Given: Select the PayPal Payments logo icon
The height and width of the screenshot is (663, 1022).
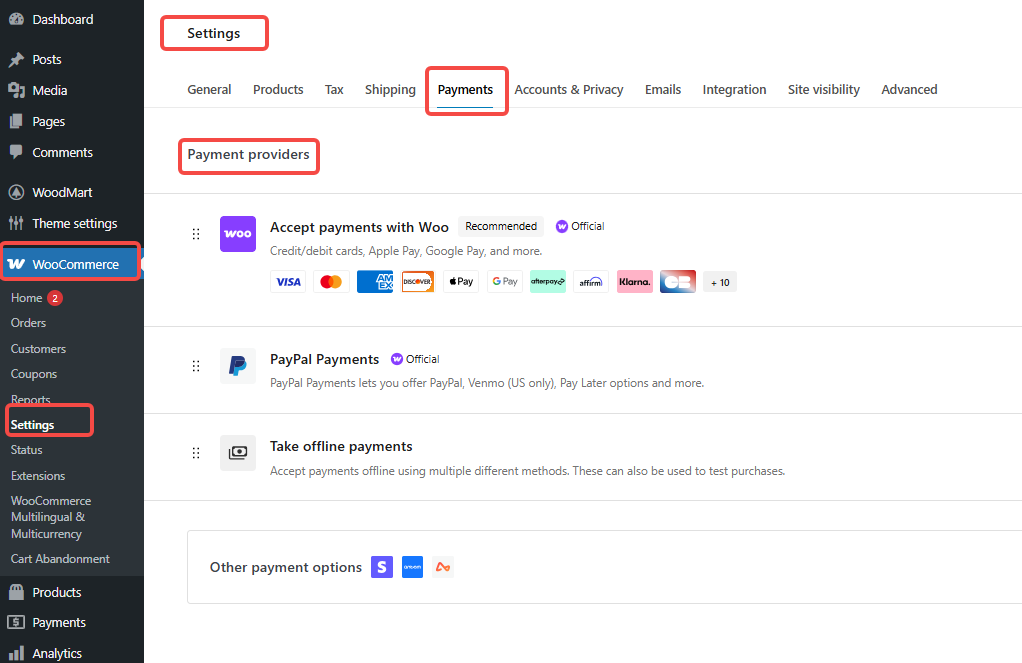Looking at the screenshot, I should (x=237, y=366).
